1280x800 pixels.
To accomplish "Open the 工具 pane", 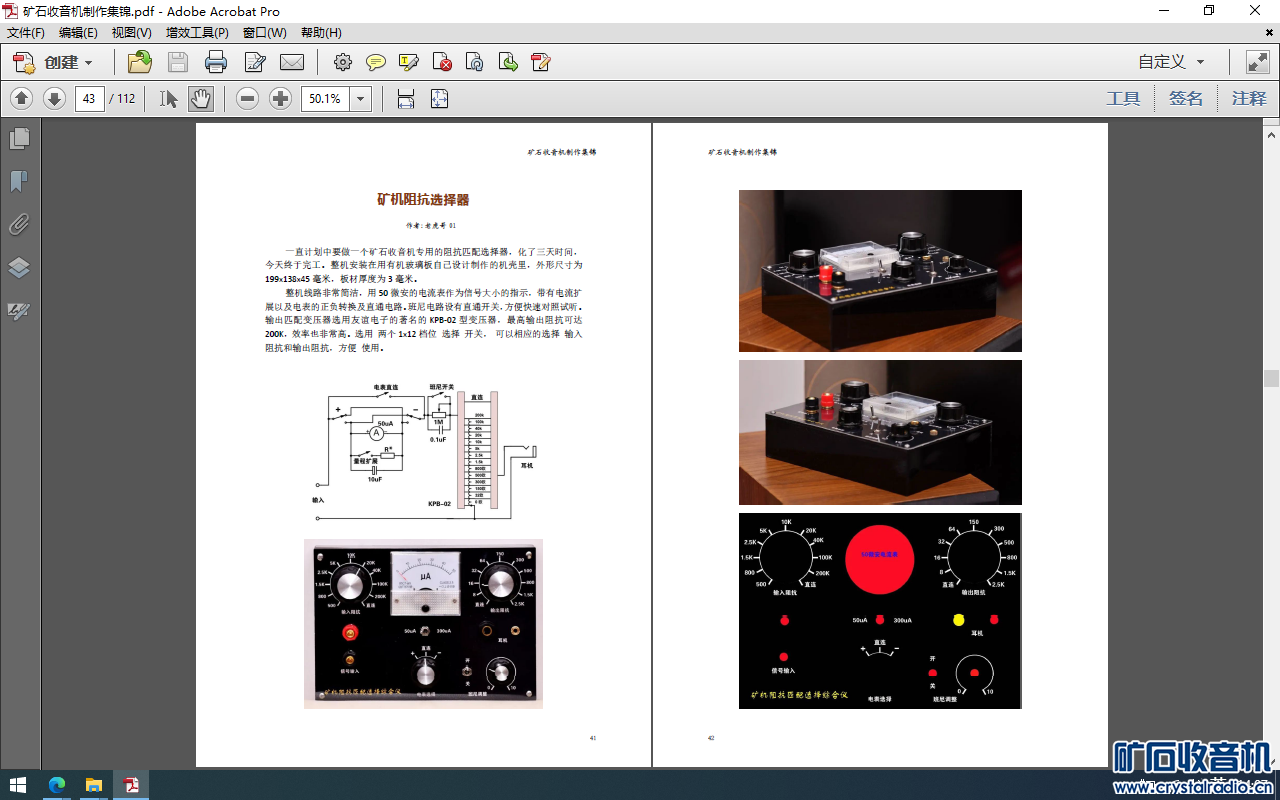I will [1123, 98].
